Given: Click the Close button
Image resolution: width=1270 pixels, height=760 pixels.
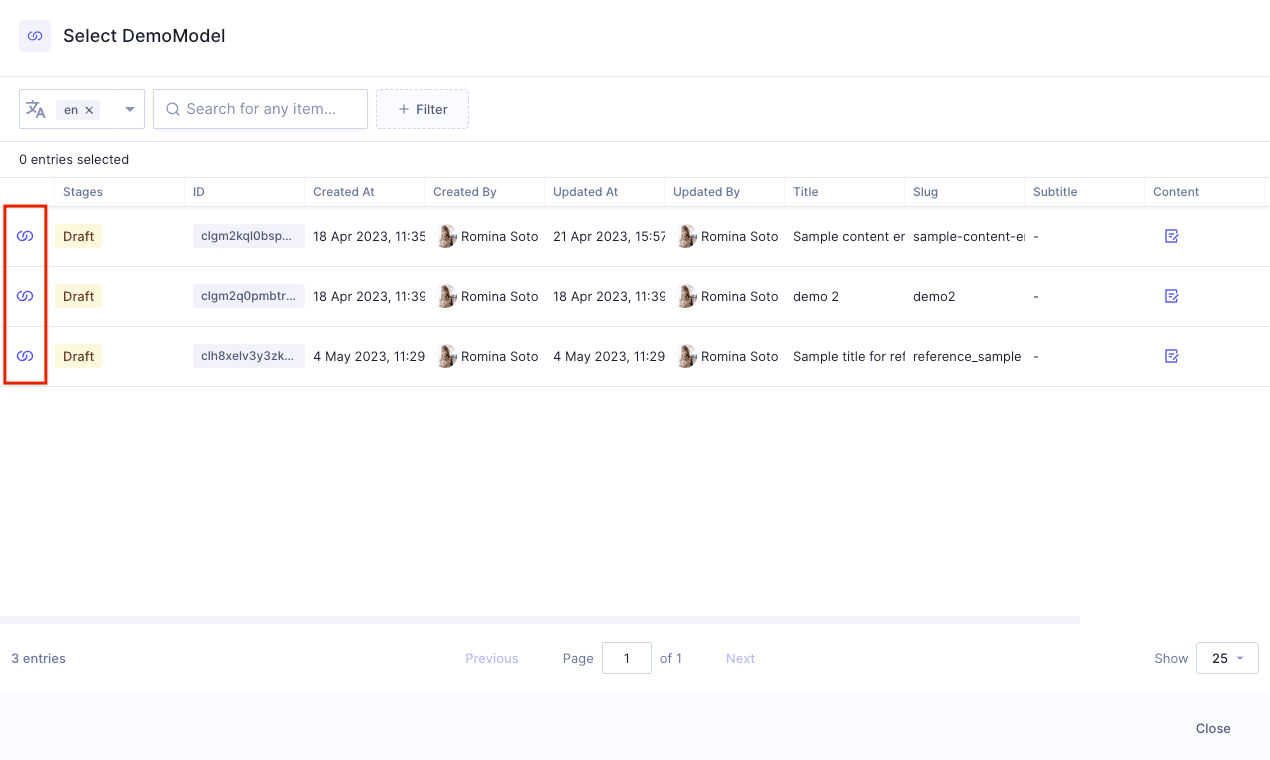Looking at the screenshot, I should (1213, 728).
